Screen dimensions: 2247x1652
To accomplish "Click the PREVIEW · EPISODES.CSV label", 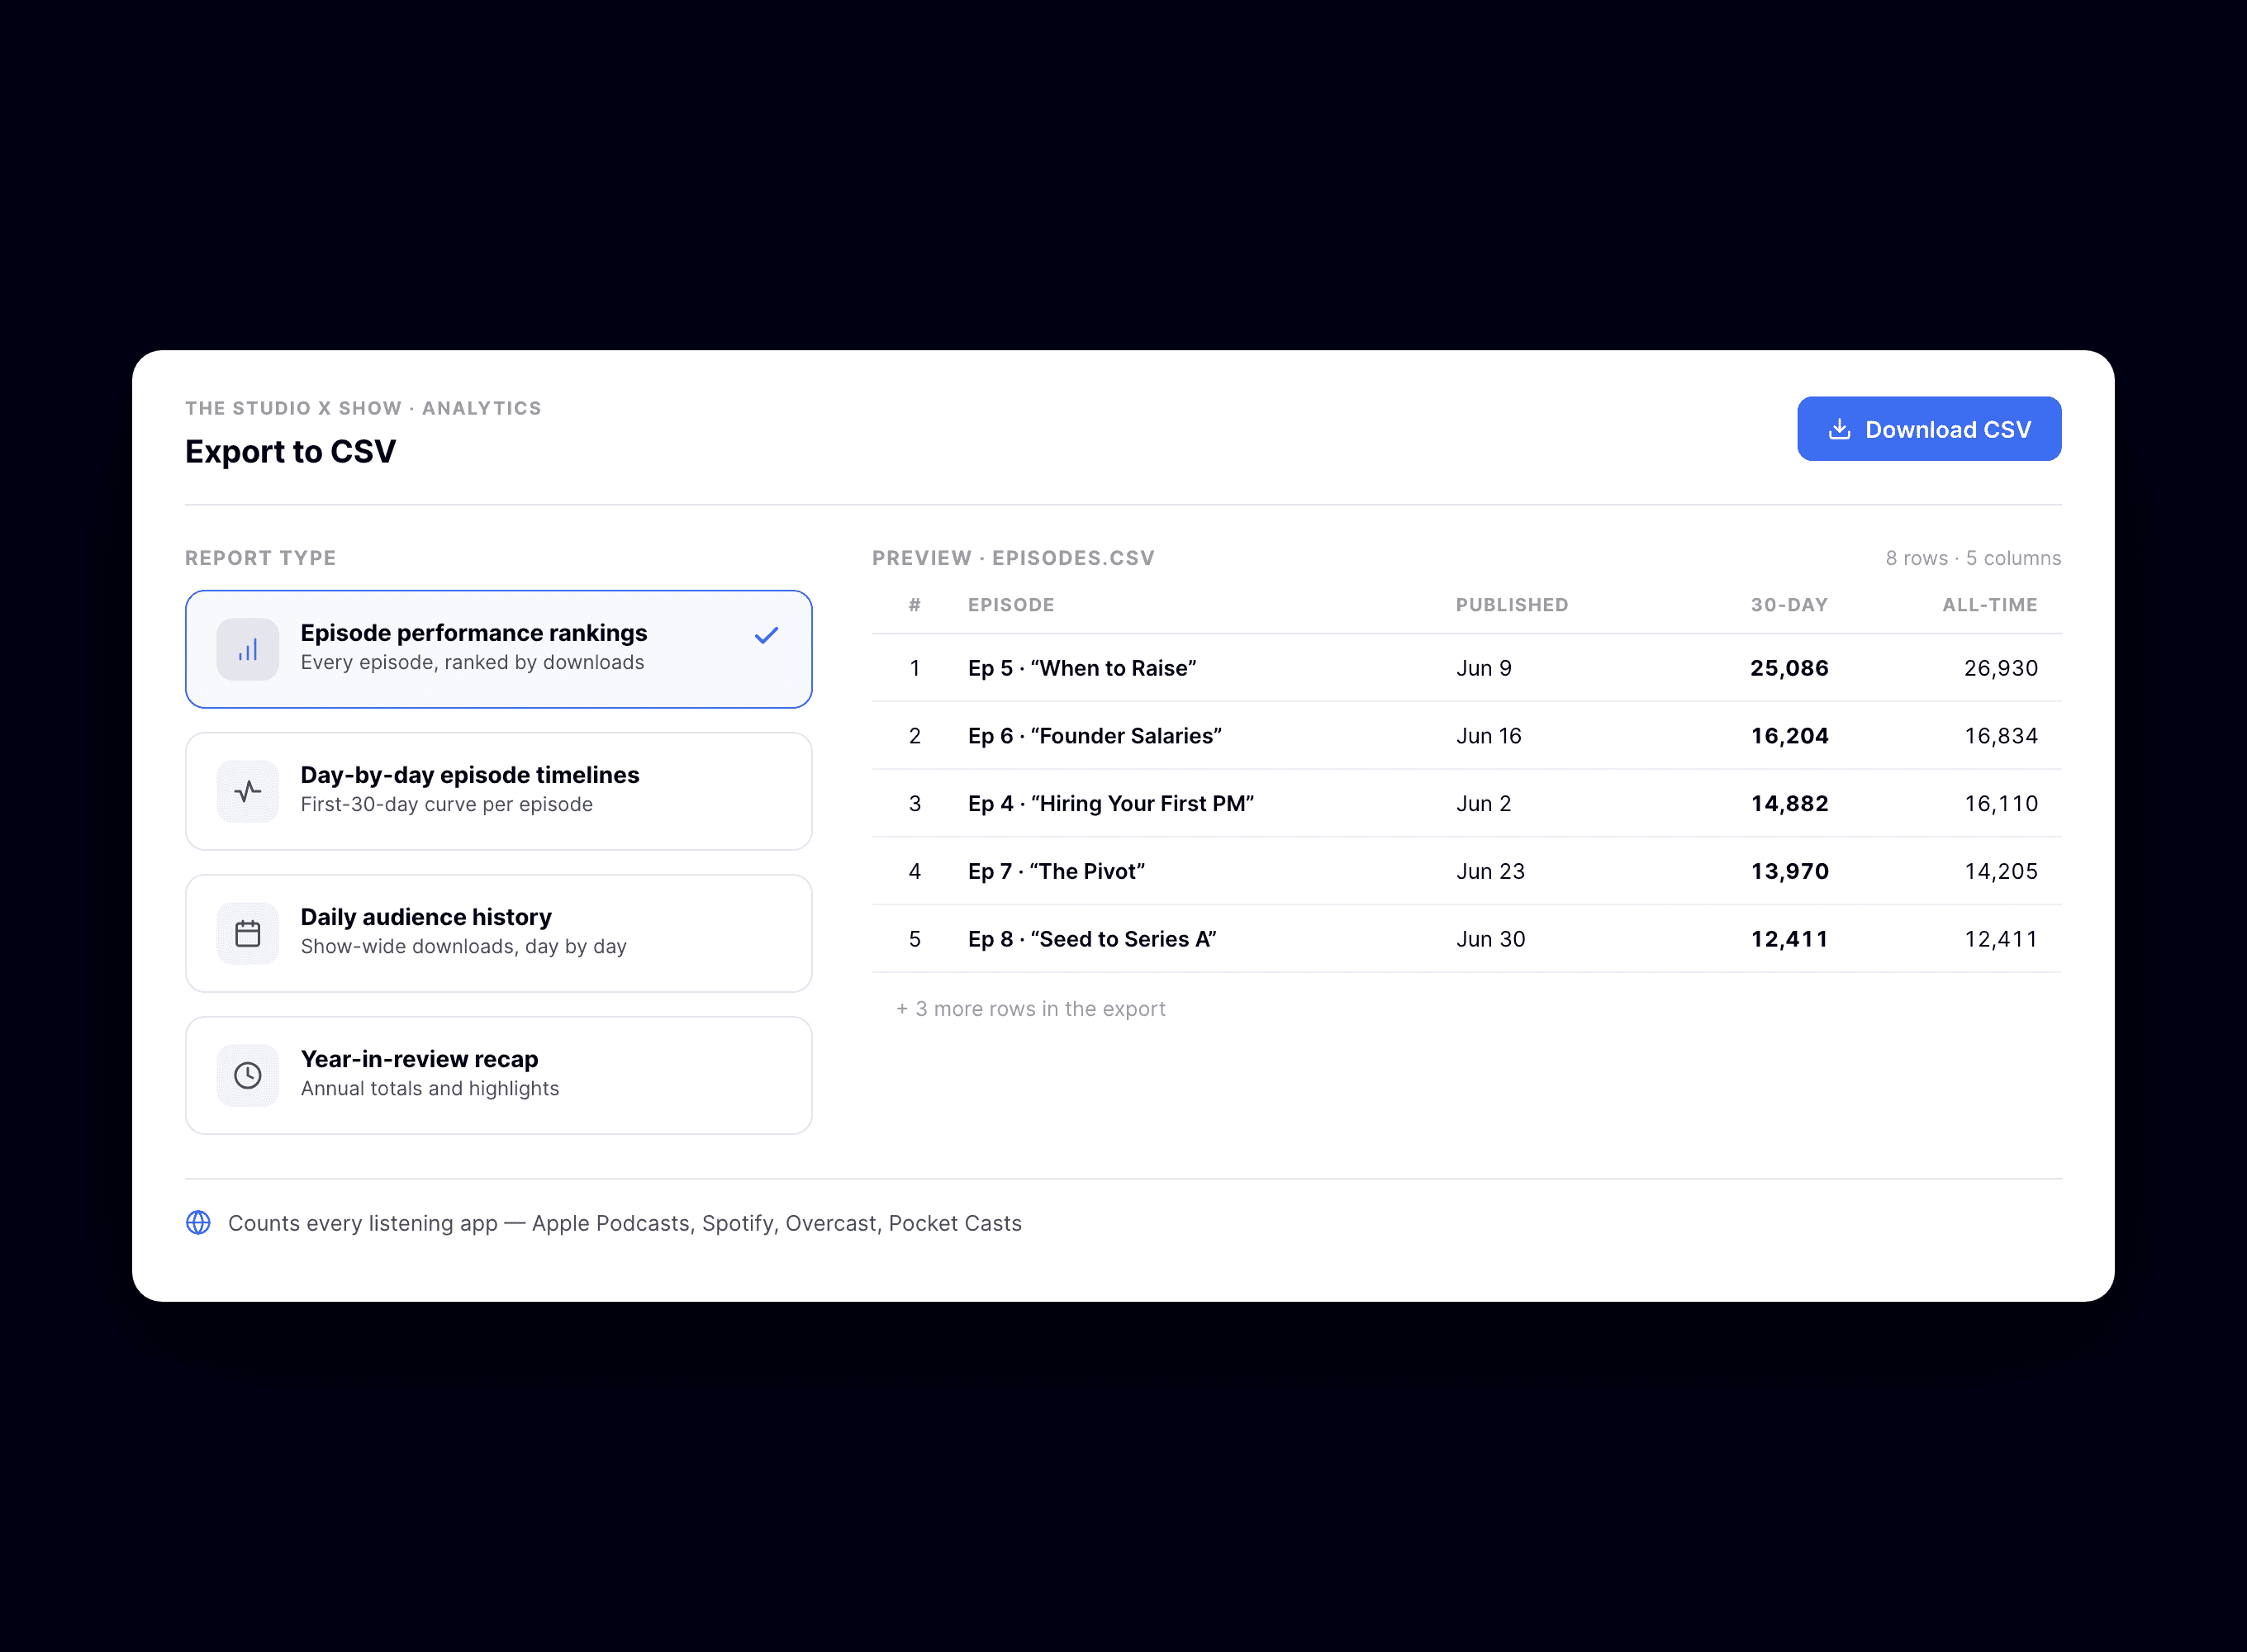I will tap(1013, 558).
